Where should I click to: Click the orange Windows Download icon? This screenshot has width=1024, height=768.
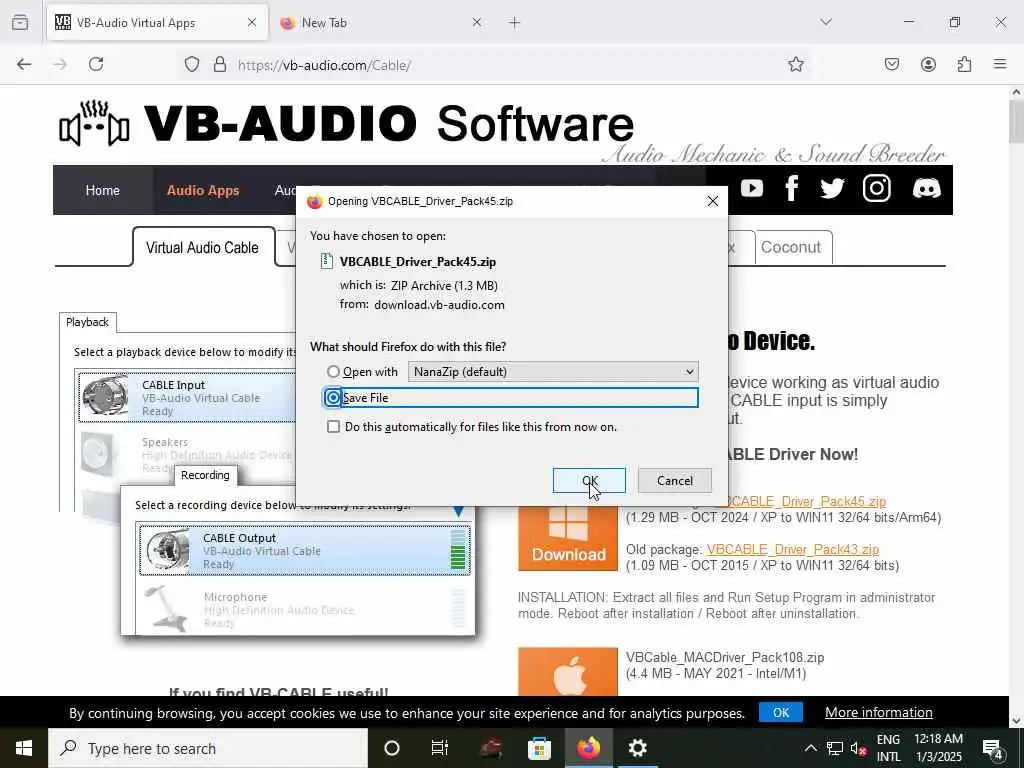568,538
